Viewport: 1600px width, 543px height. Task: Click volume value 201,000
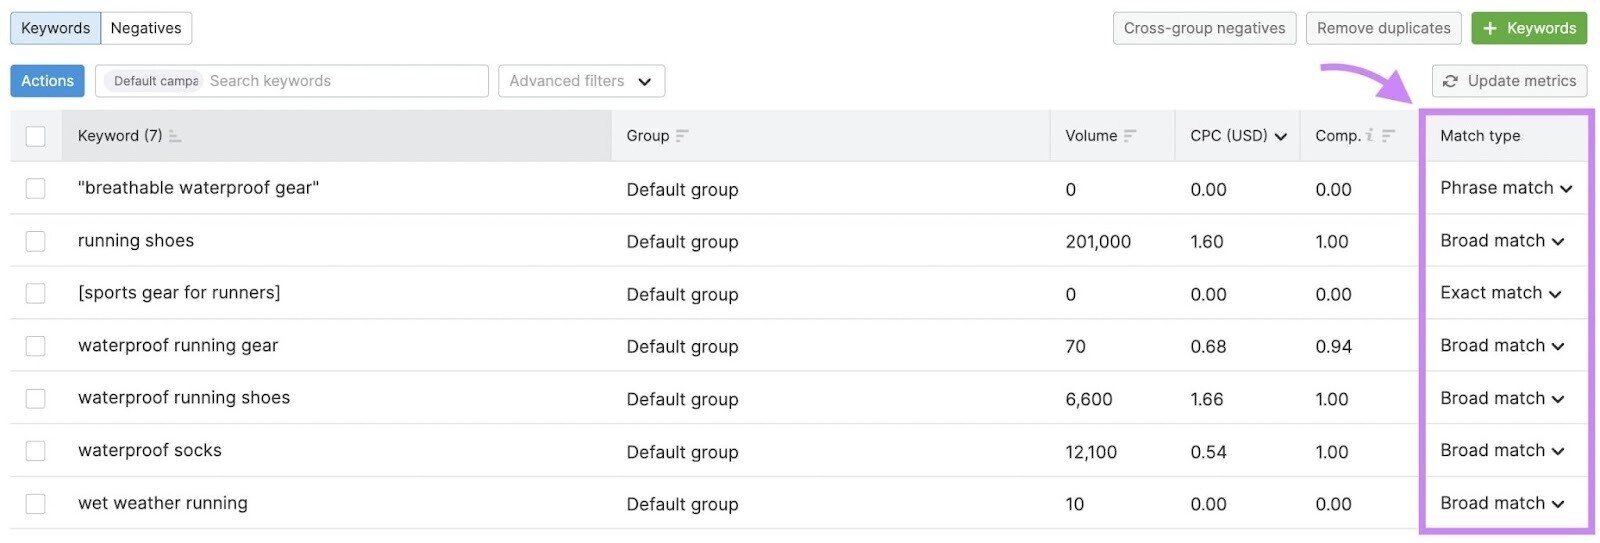pyautogui.click(x=1098, y=242)
